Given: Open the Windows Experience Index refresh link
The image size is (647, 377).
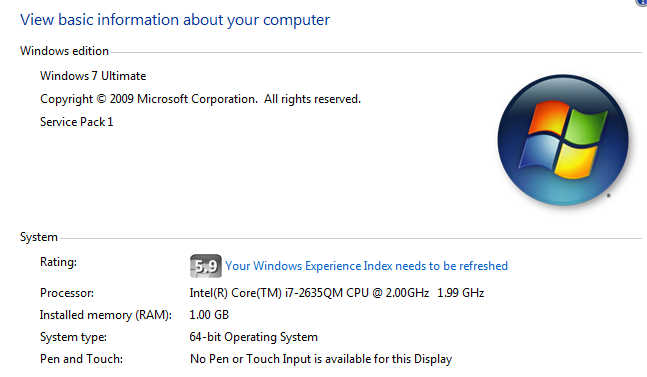Looking at the screenshot, I should tap(366, 266).
